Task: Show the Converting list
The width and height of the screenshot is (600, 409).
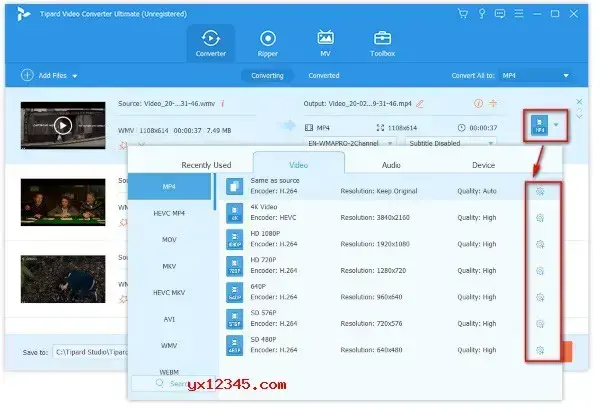Action: click(x=267, y=75)
